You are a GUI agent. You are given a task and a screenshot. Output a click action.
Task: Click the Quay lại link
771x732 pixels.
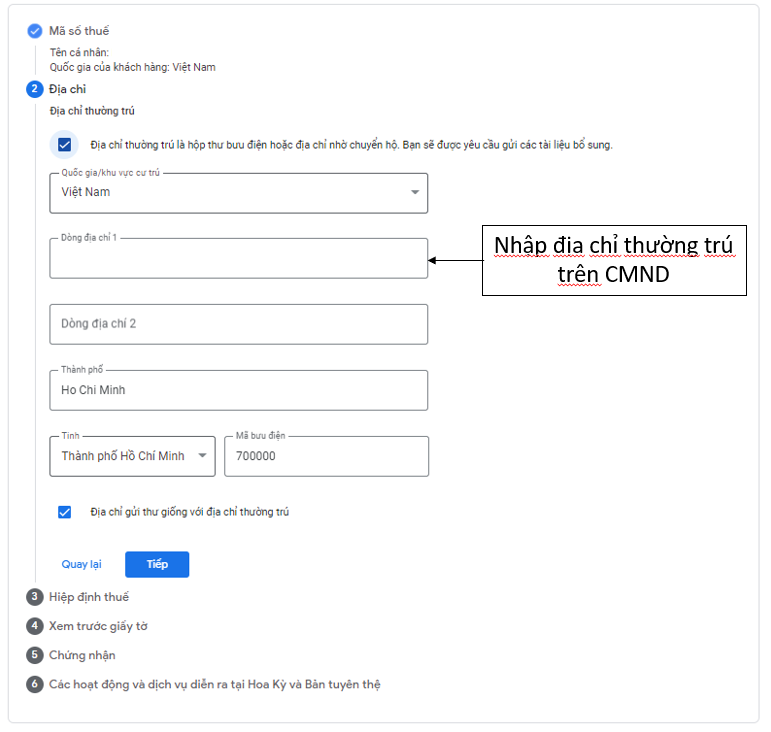[x=81, y=564]
